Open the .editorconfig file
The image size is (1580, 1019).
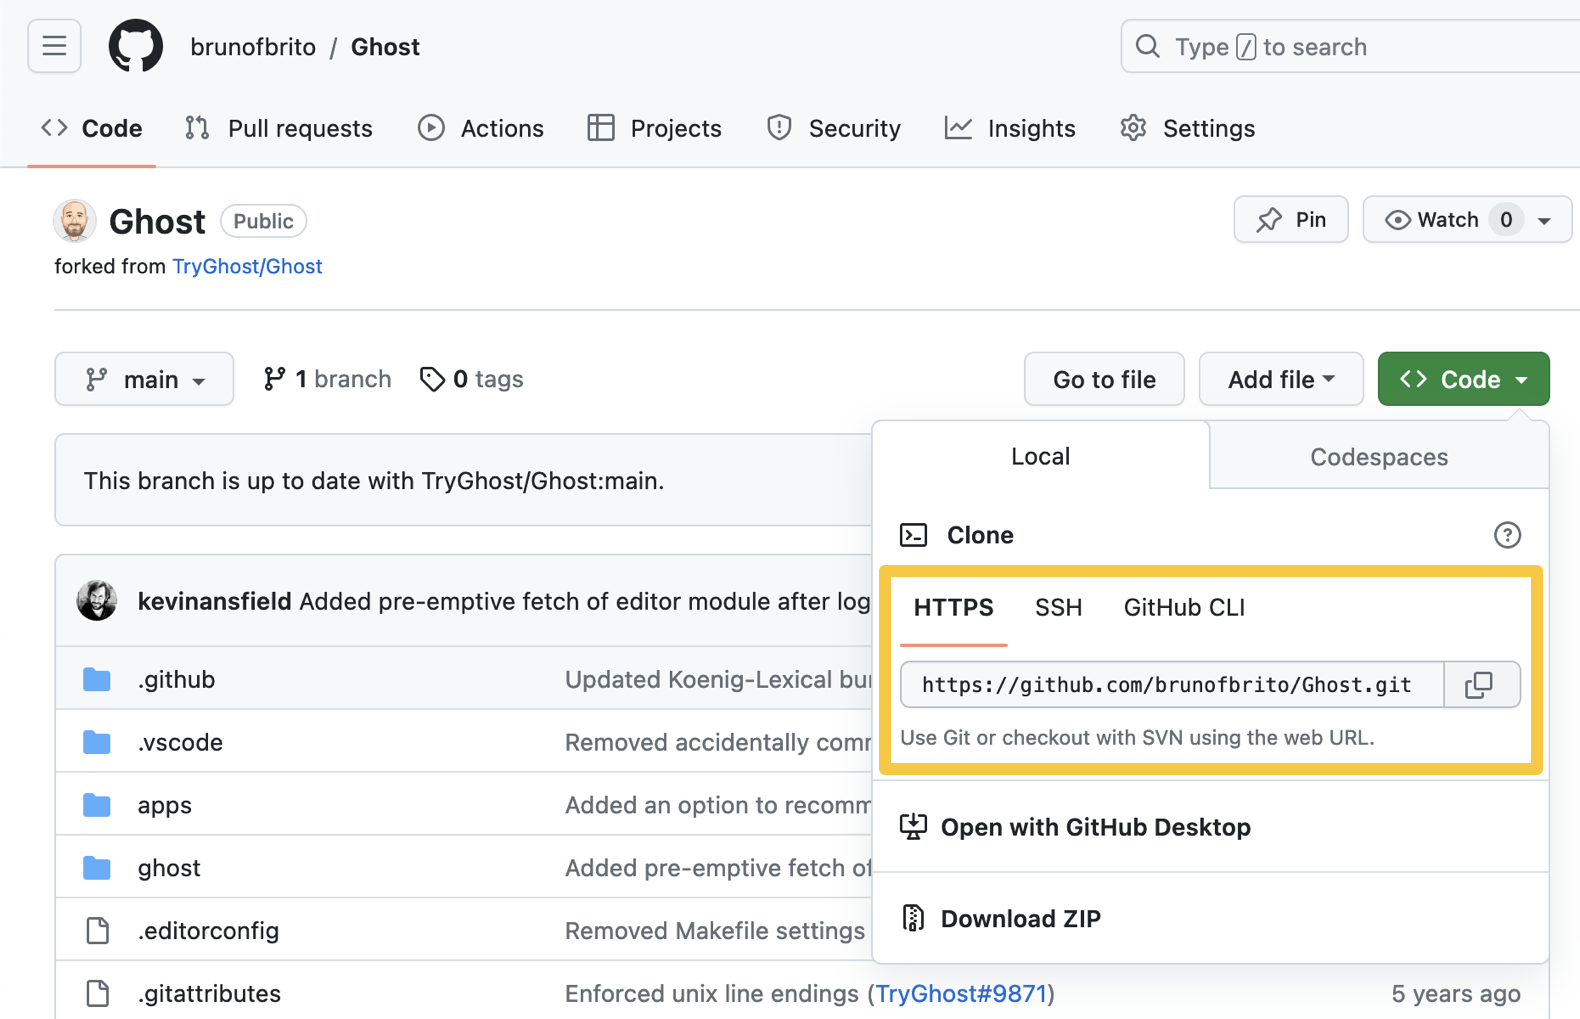click(x=209, y=930)
